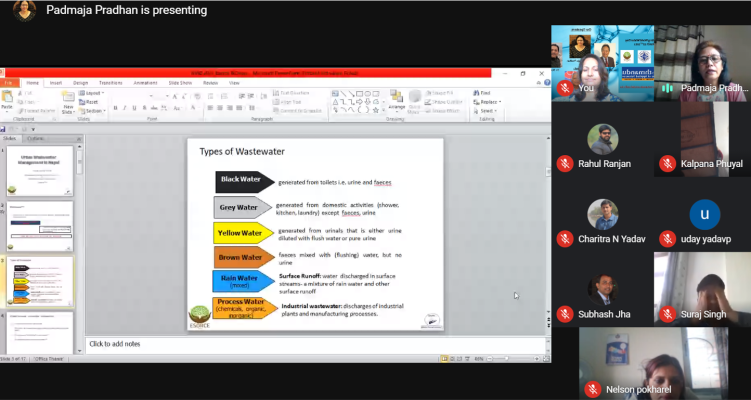Image resolution: width=751 pixels, height=400 pixels.
Task: Toggle Bold formatting in Font group
Action: point(116,108)
